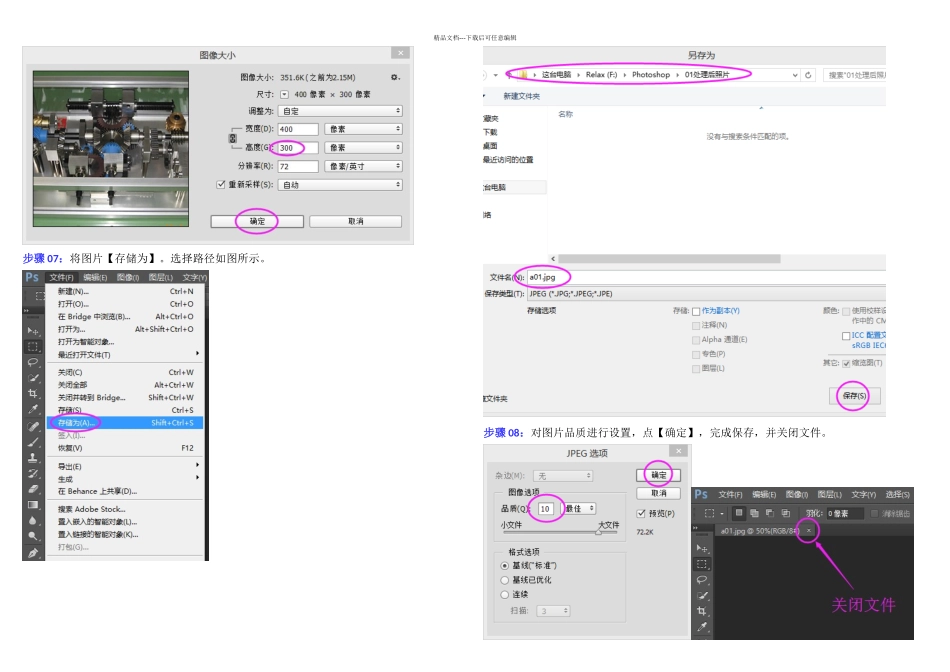The height and width of the screenshot is (672, 950).
Task: Open the 保存类型 JPEG format dropdown
Action: [706, 294]
